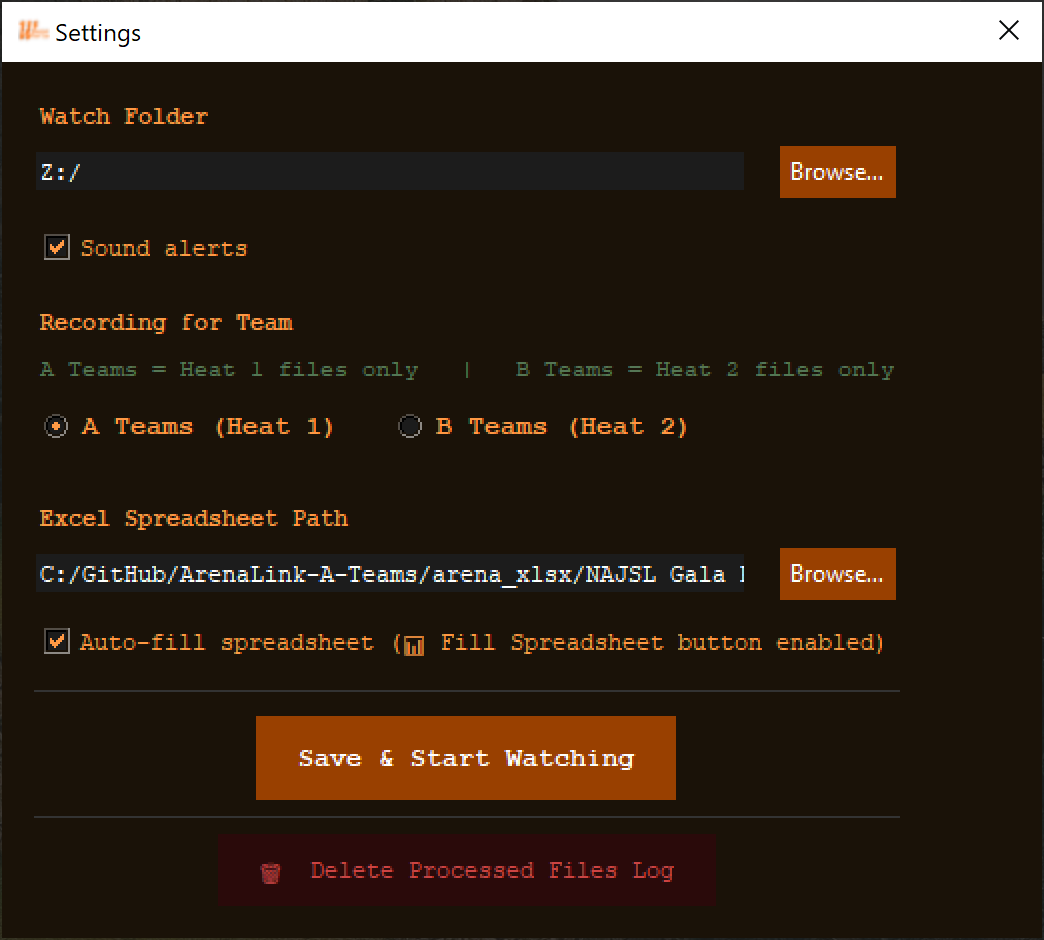Click Delete Processed Files Log button
This screenshot has width=1044, height=940.
pos(467,870)
